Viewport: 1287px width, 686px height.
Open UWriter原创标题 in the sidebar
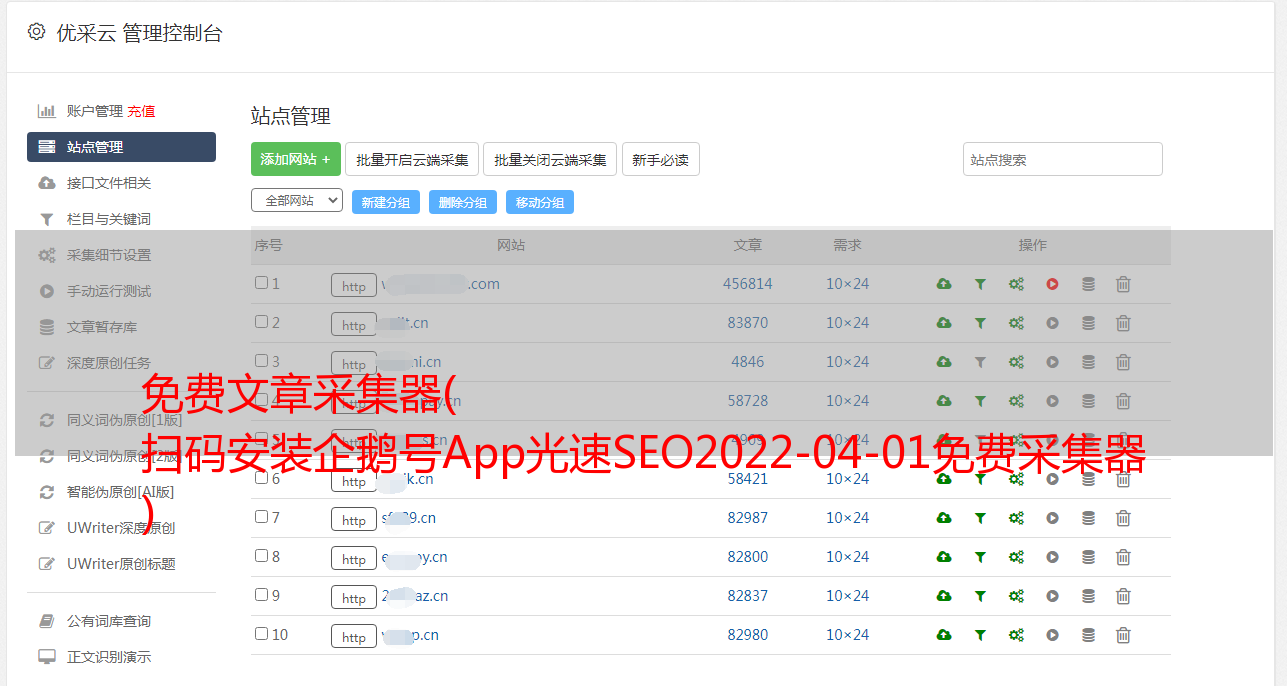(x=121, y=564)
